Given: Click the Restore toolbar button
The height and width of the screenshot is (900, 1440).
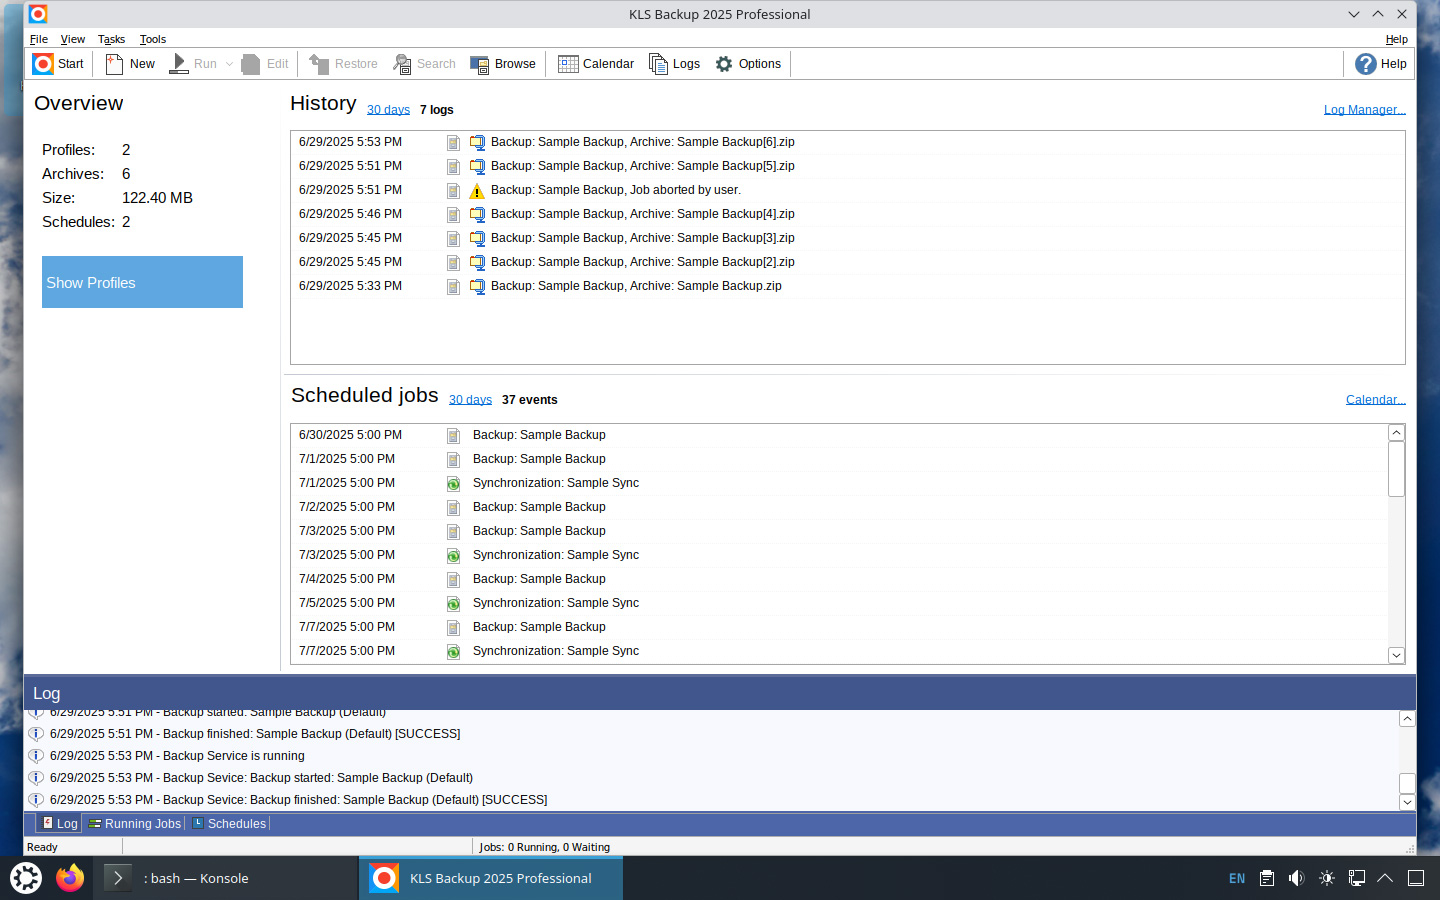Looking at the screenshot, I should 343,64.
